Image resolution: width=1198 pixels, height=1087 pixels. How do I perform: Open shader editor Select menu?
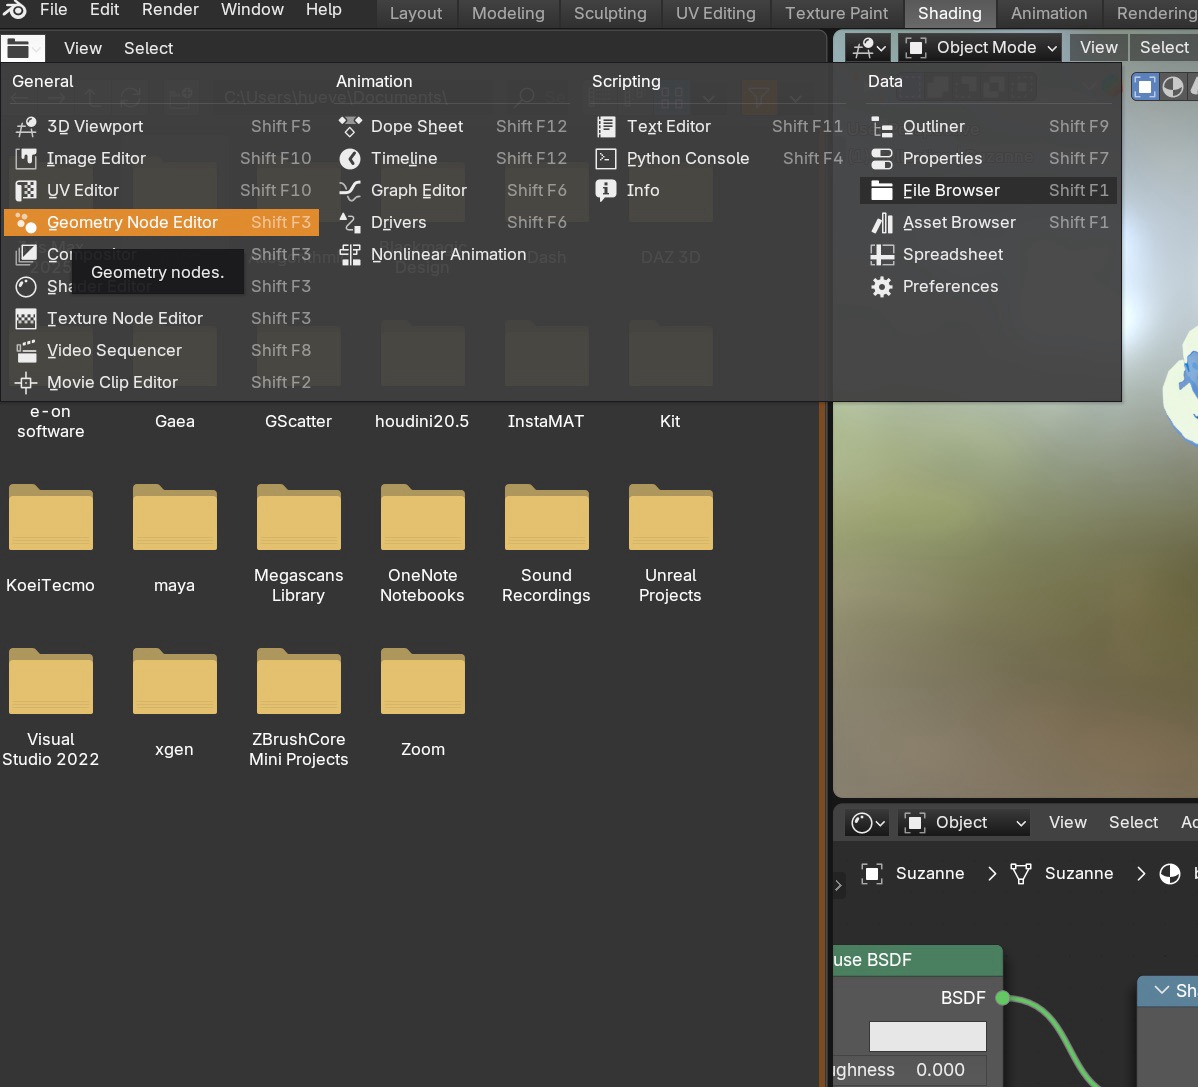click(1133, 823)
